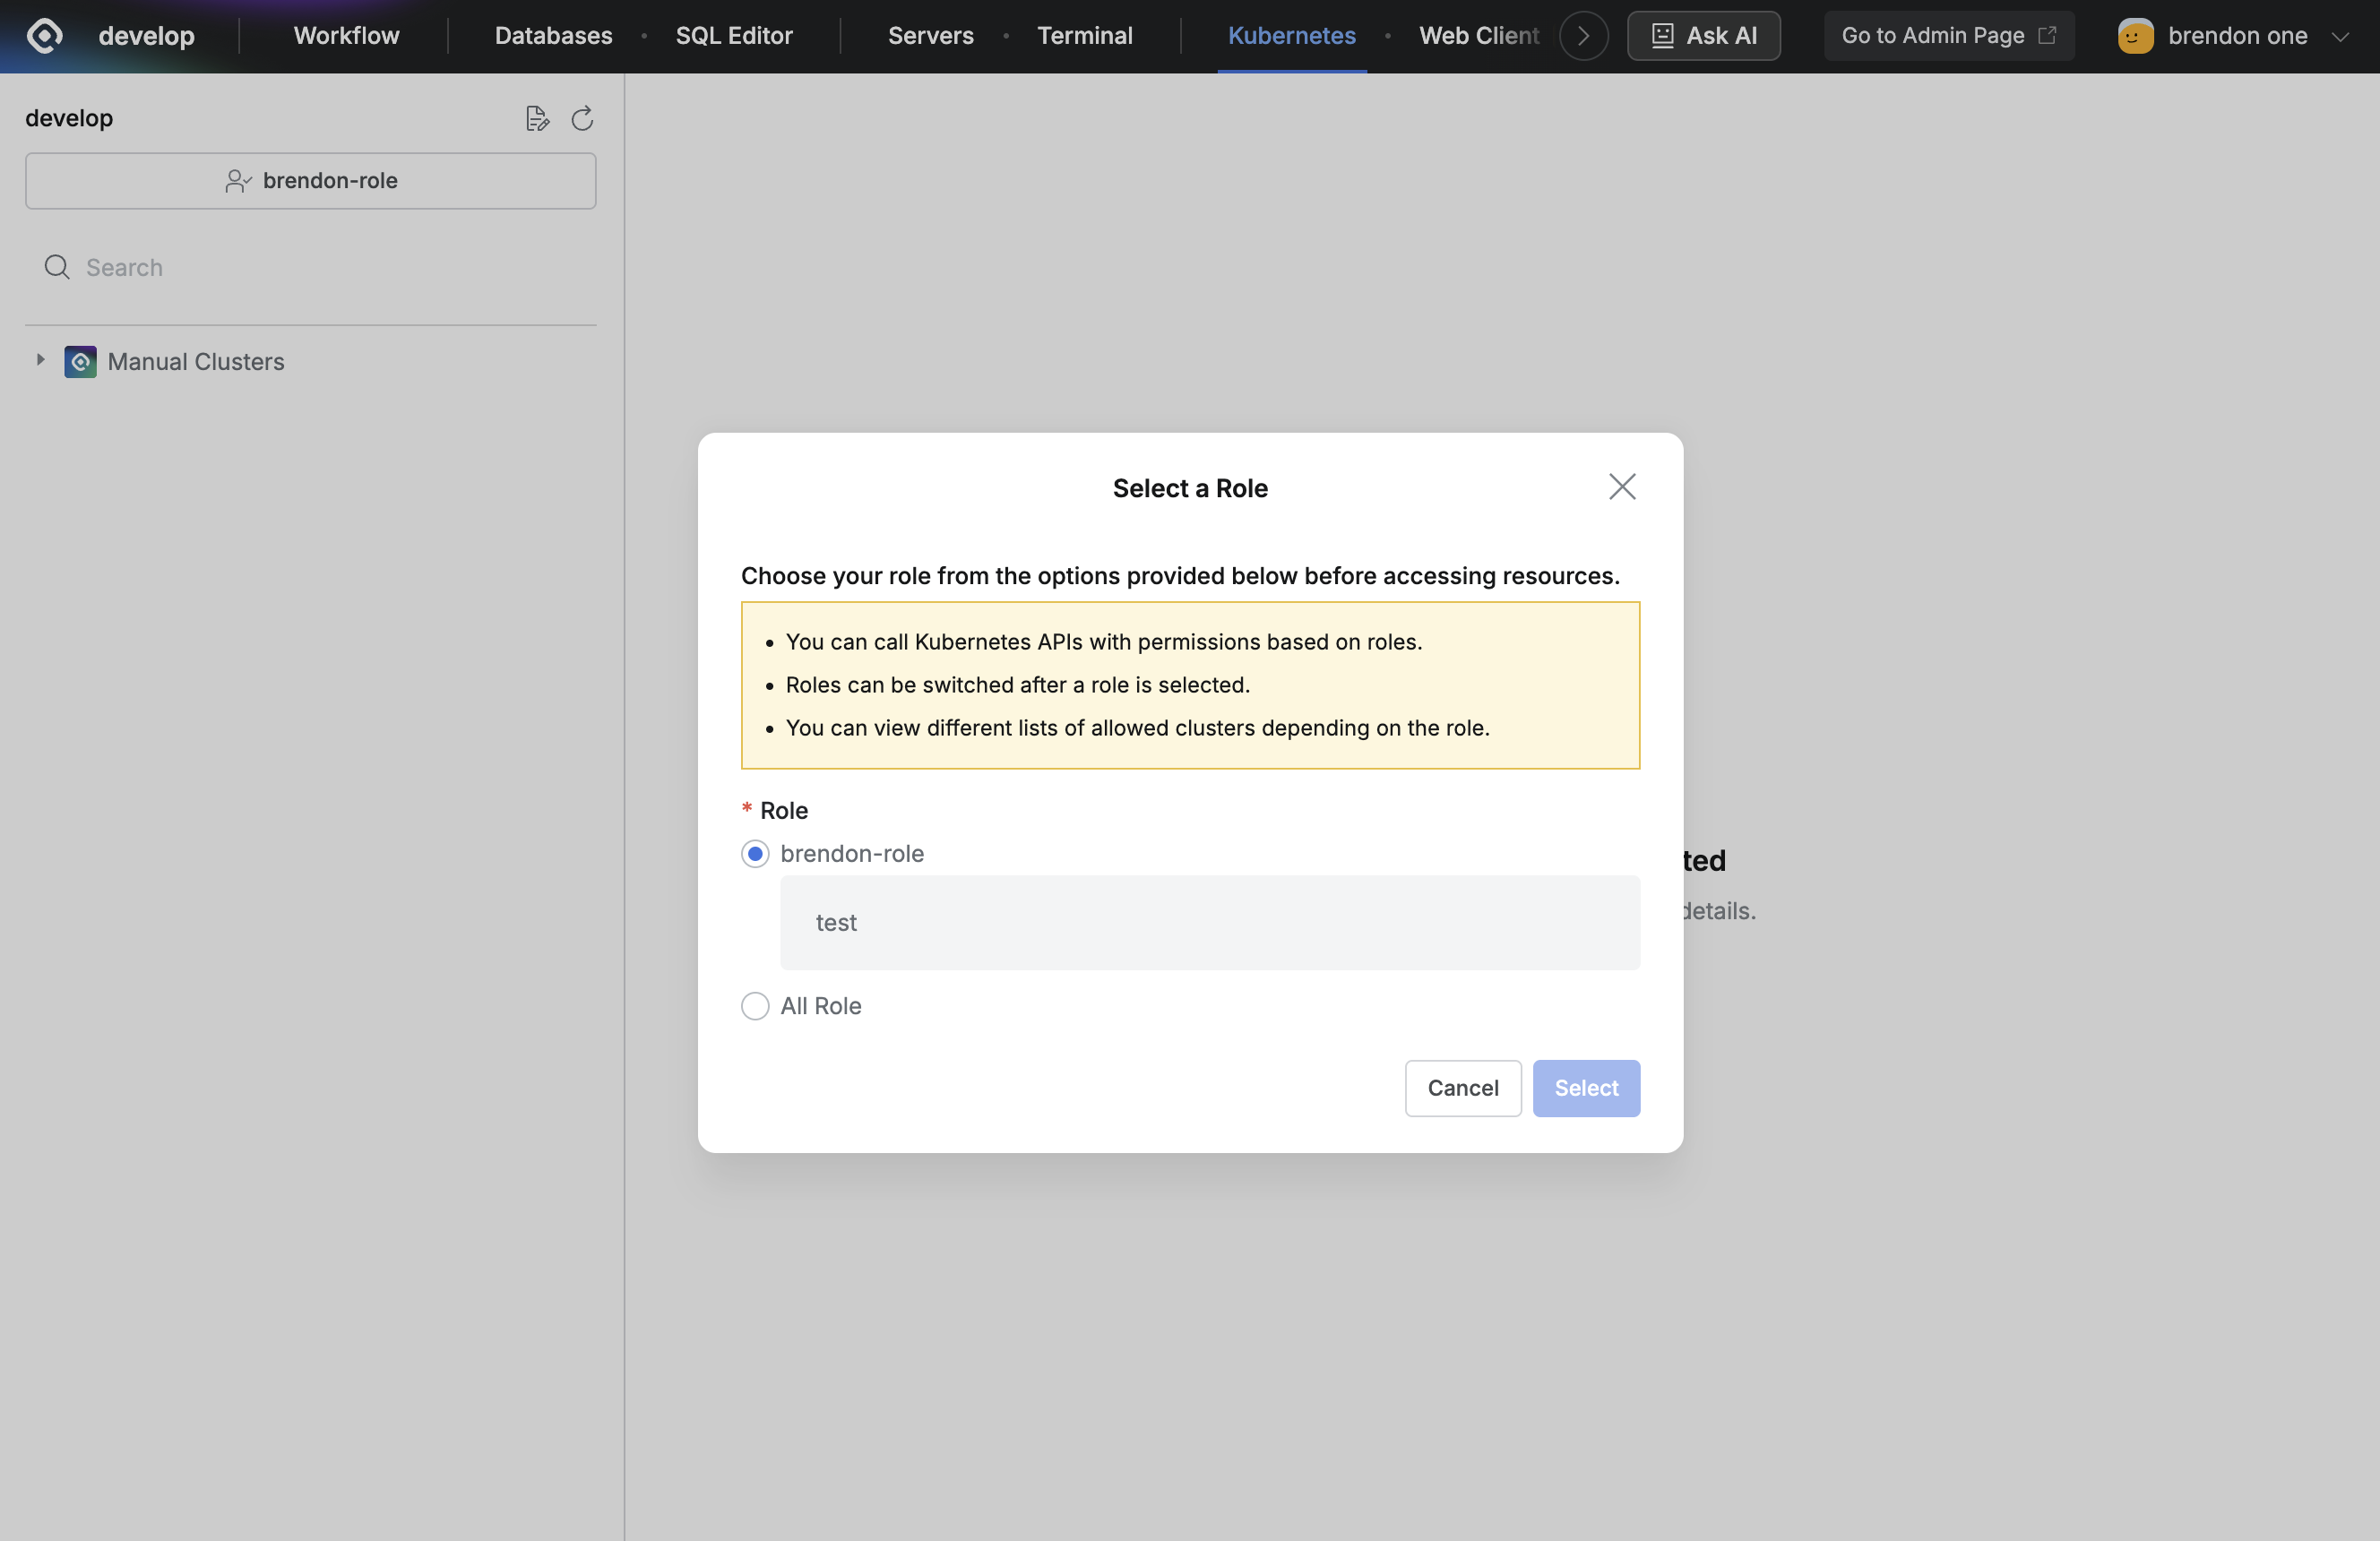2380x1541 pixels.
Task: Click the magnifier search icon
Action: click(57, 267)
